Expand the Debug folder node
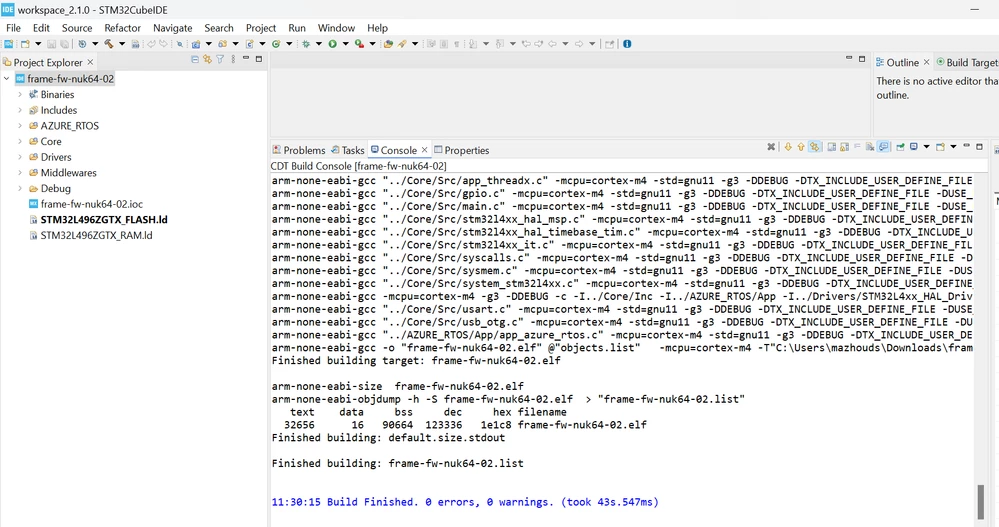Viewport: 999px width, 527px height. click(x=20, y=189)
